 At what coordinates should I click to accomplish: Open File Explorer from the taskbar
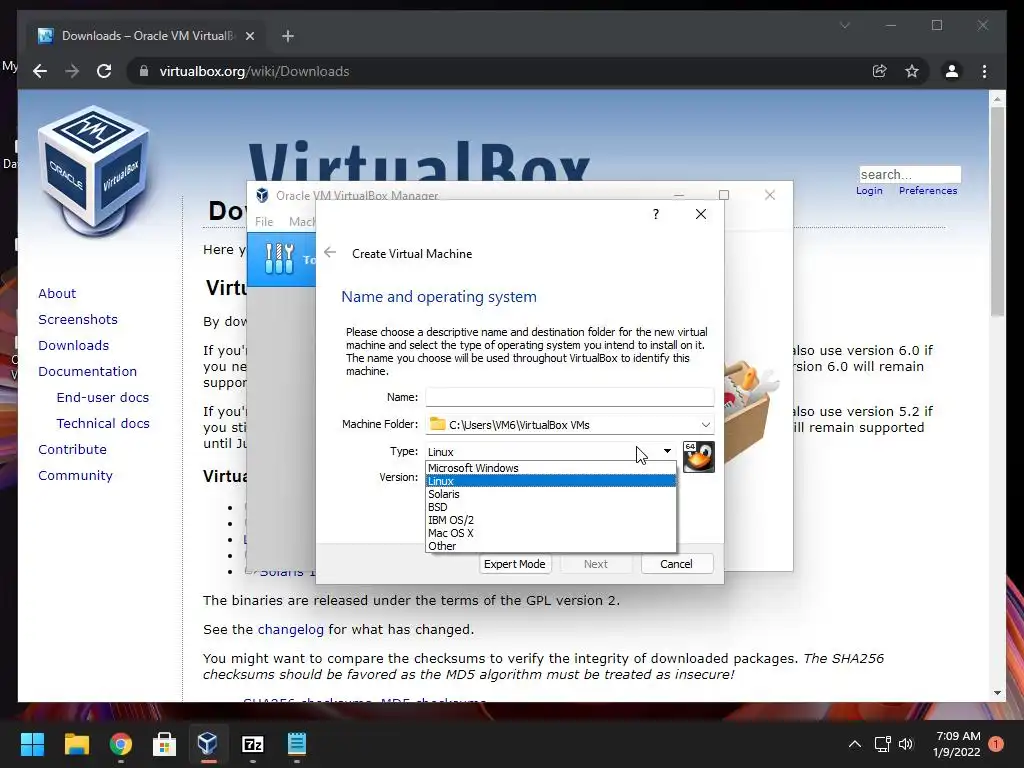click(x=76, y=744)
